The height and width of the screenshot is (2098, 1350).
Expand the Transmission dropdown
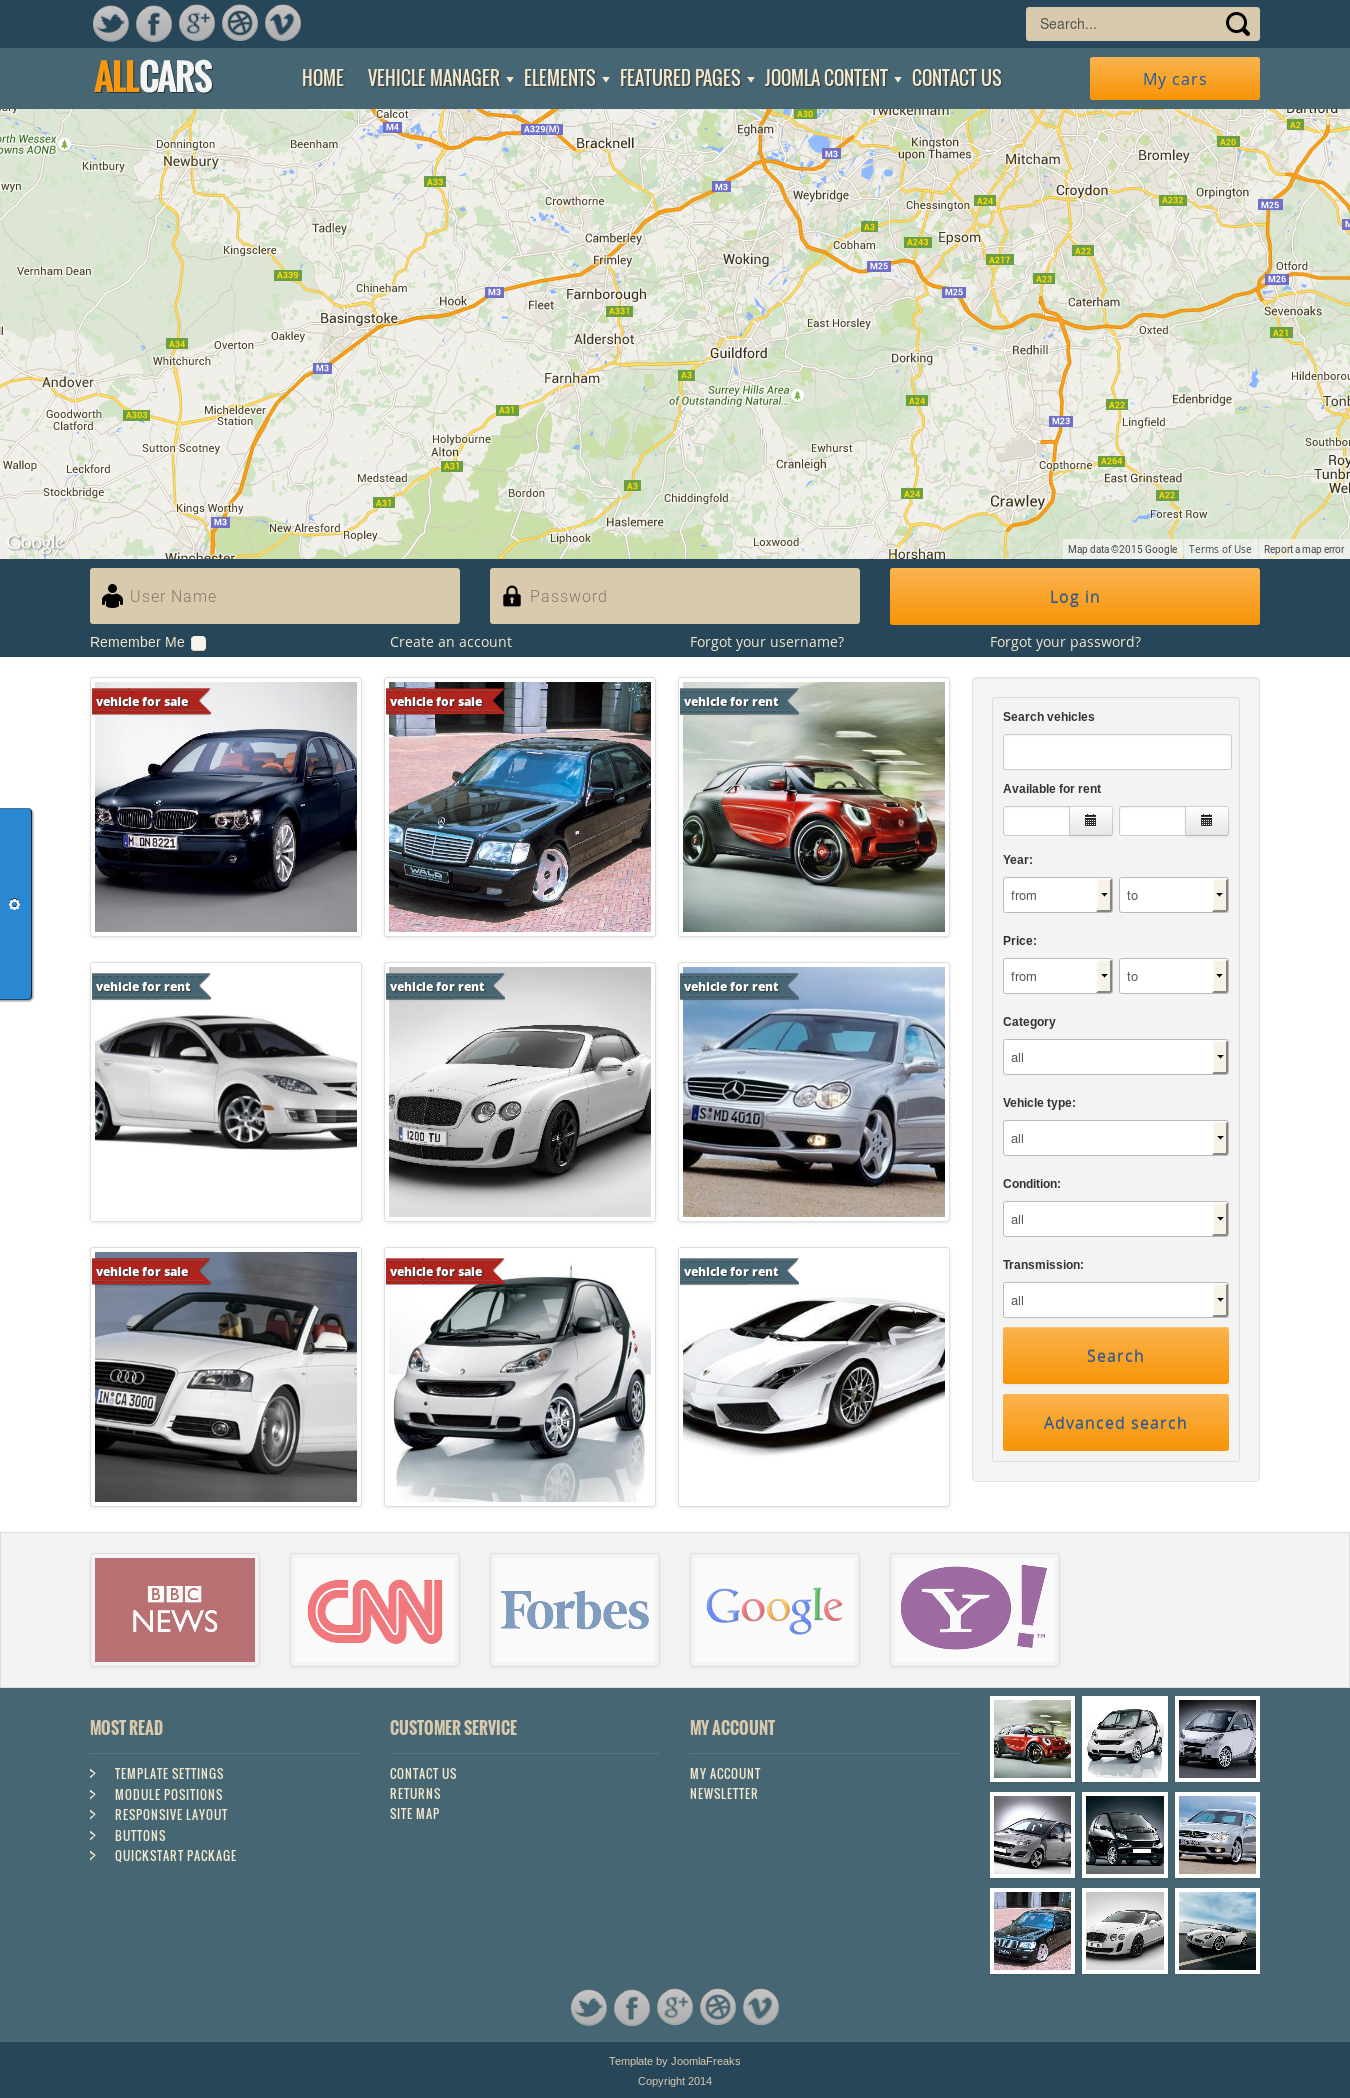[1115, 1300]
